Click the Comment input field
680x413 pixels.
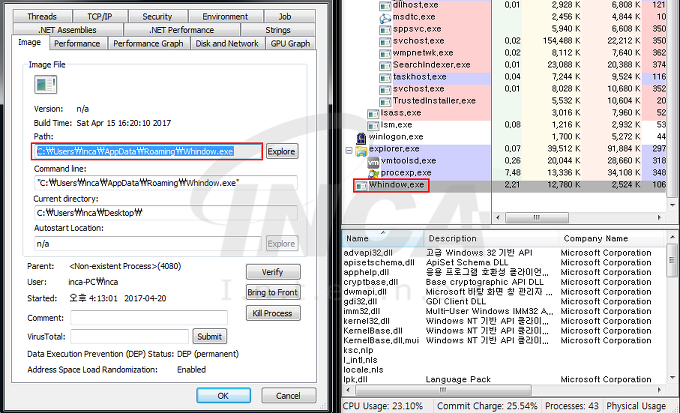[x=149, y=318]
